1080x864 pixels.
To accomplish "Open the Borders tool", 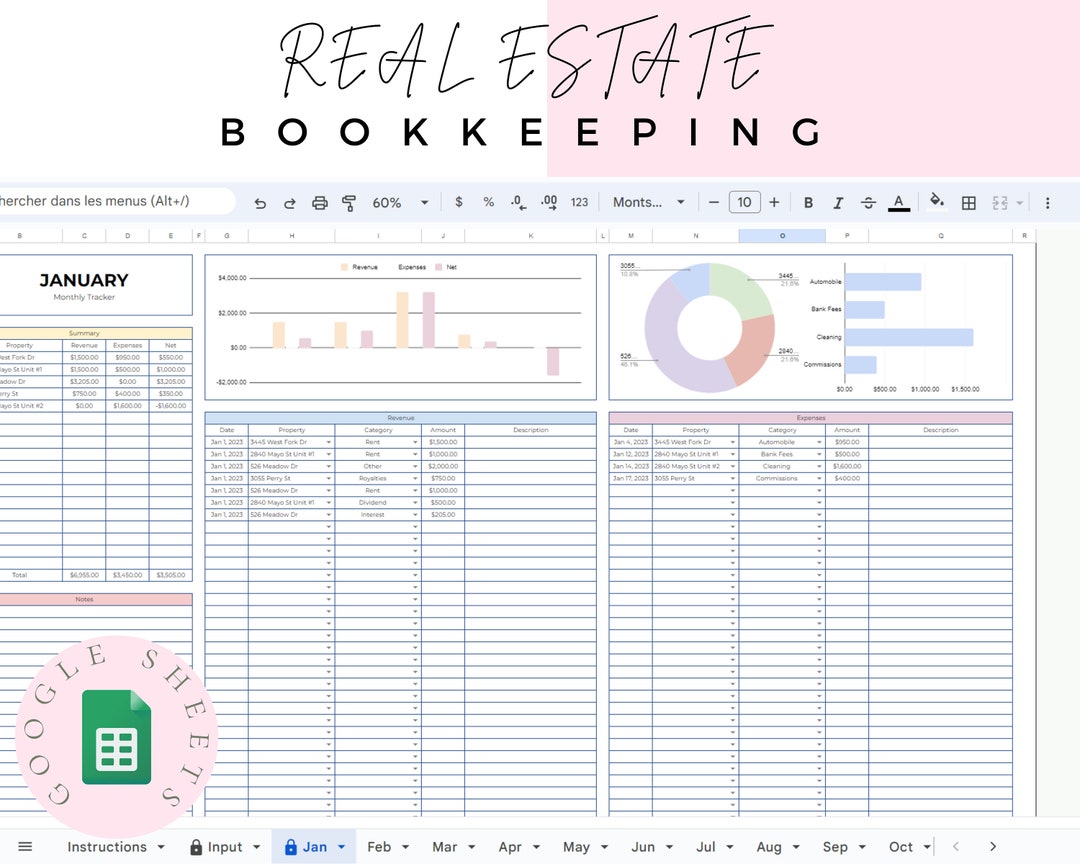I will (x=968, y=202).
